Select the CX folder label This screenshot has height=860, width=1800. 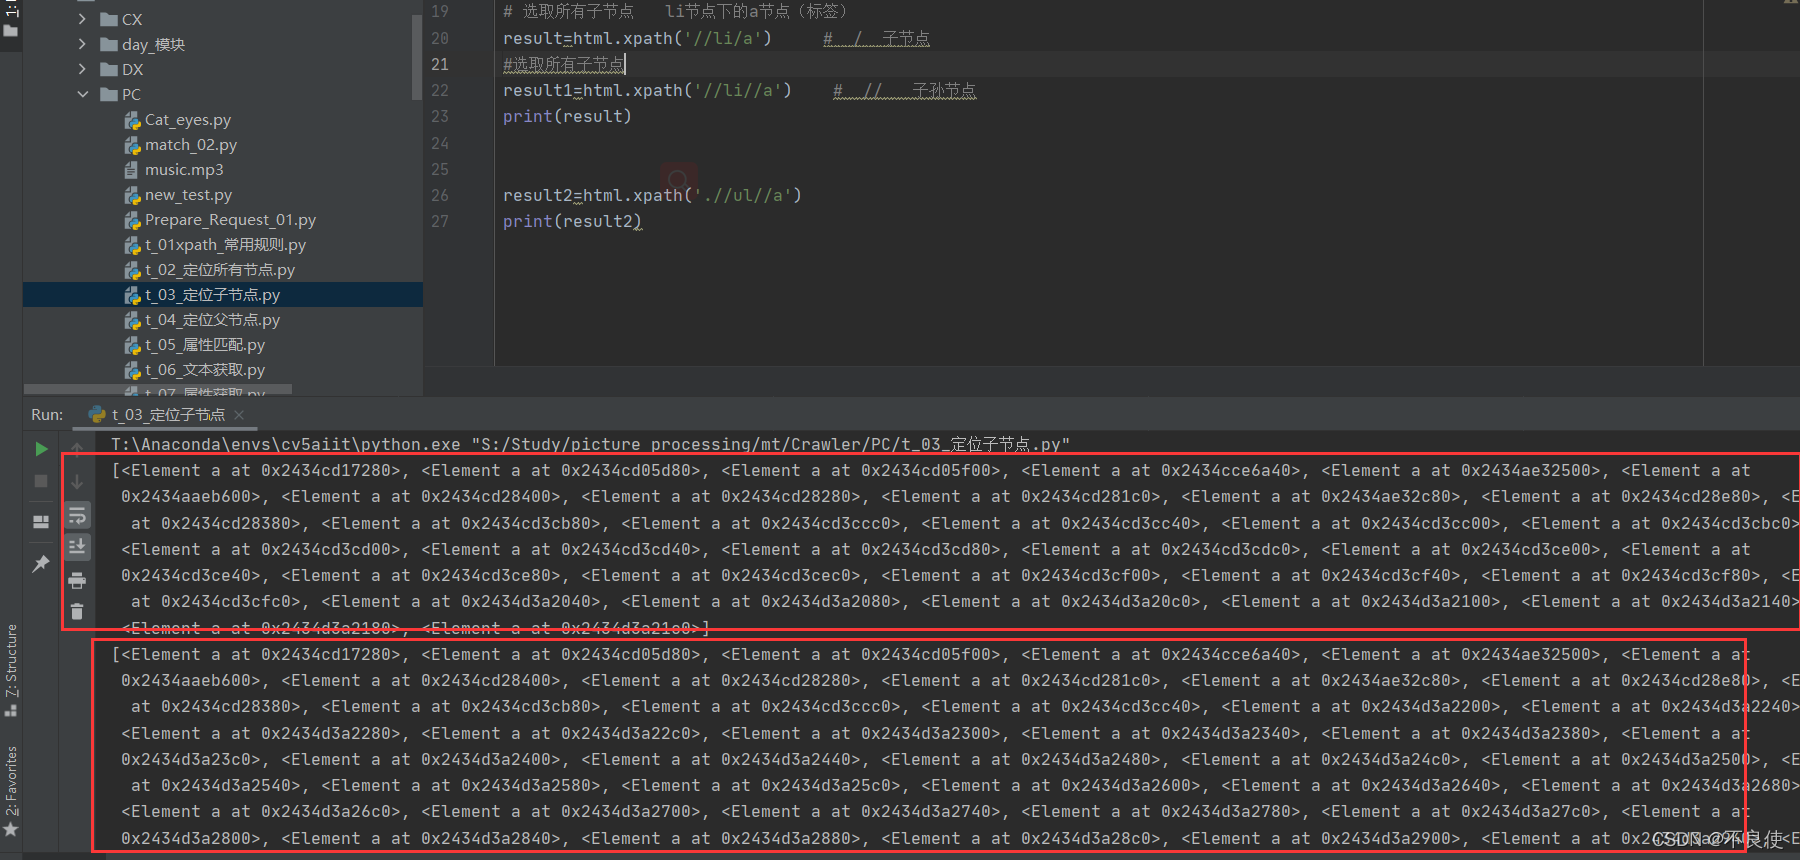pyautogui.click(x=132, y=19)
